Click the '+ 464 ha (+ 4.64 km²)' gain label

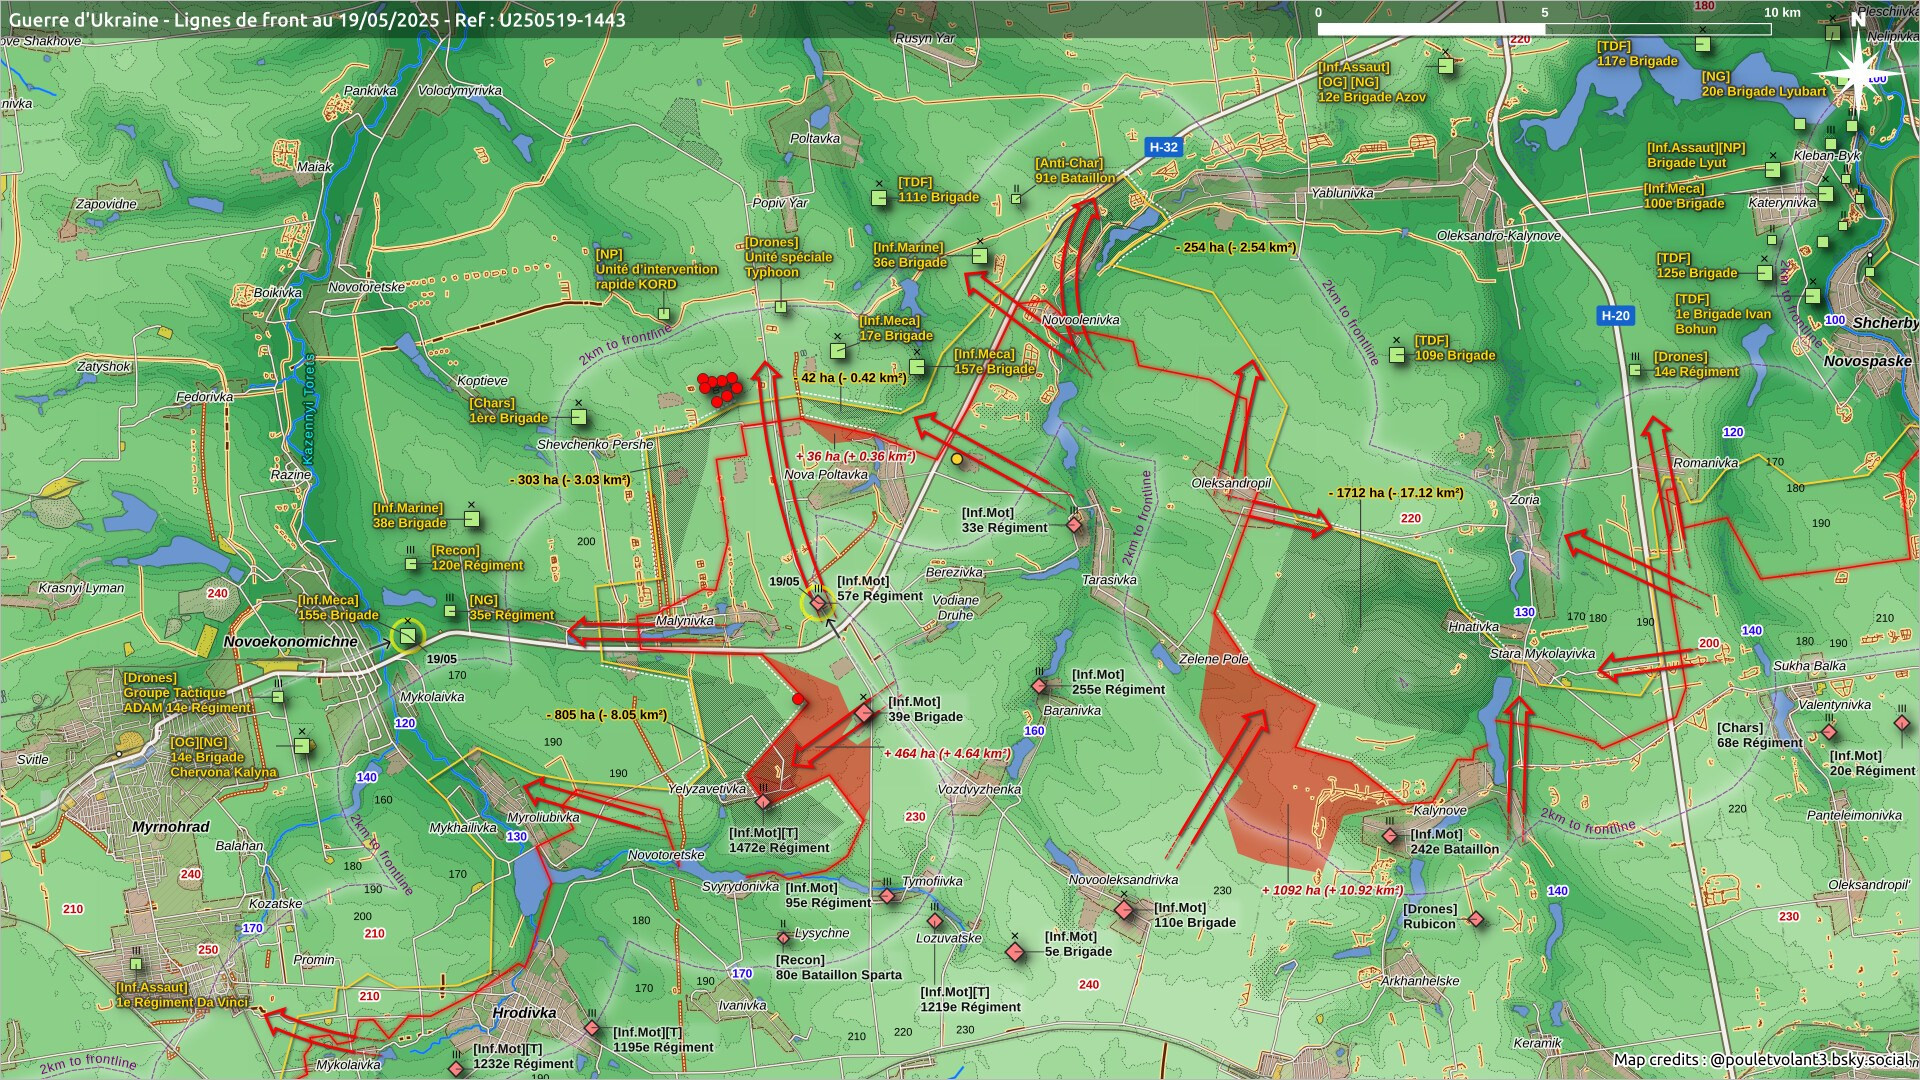pyautogui.click(x=948, y=754)
